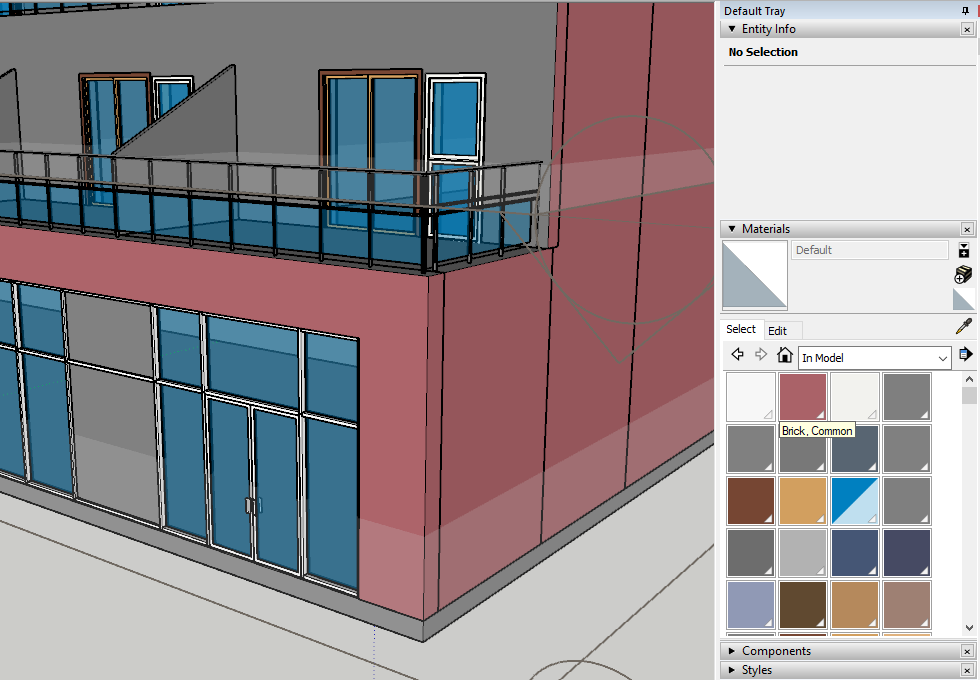Image resolution: width=980 pixels, height=680 pixels.
Task: Click the current material preview thumbnail
Action: [x=754, y=275]
